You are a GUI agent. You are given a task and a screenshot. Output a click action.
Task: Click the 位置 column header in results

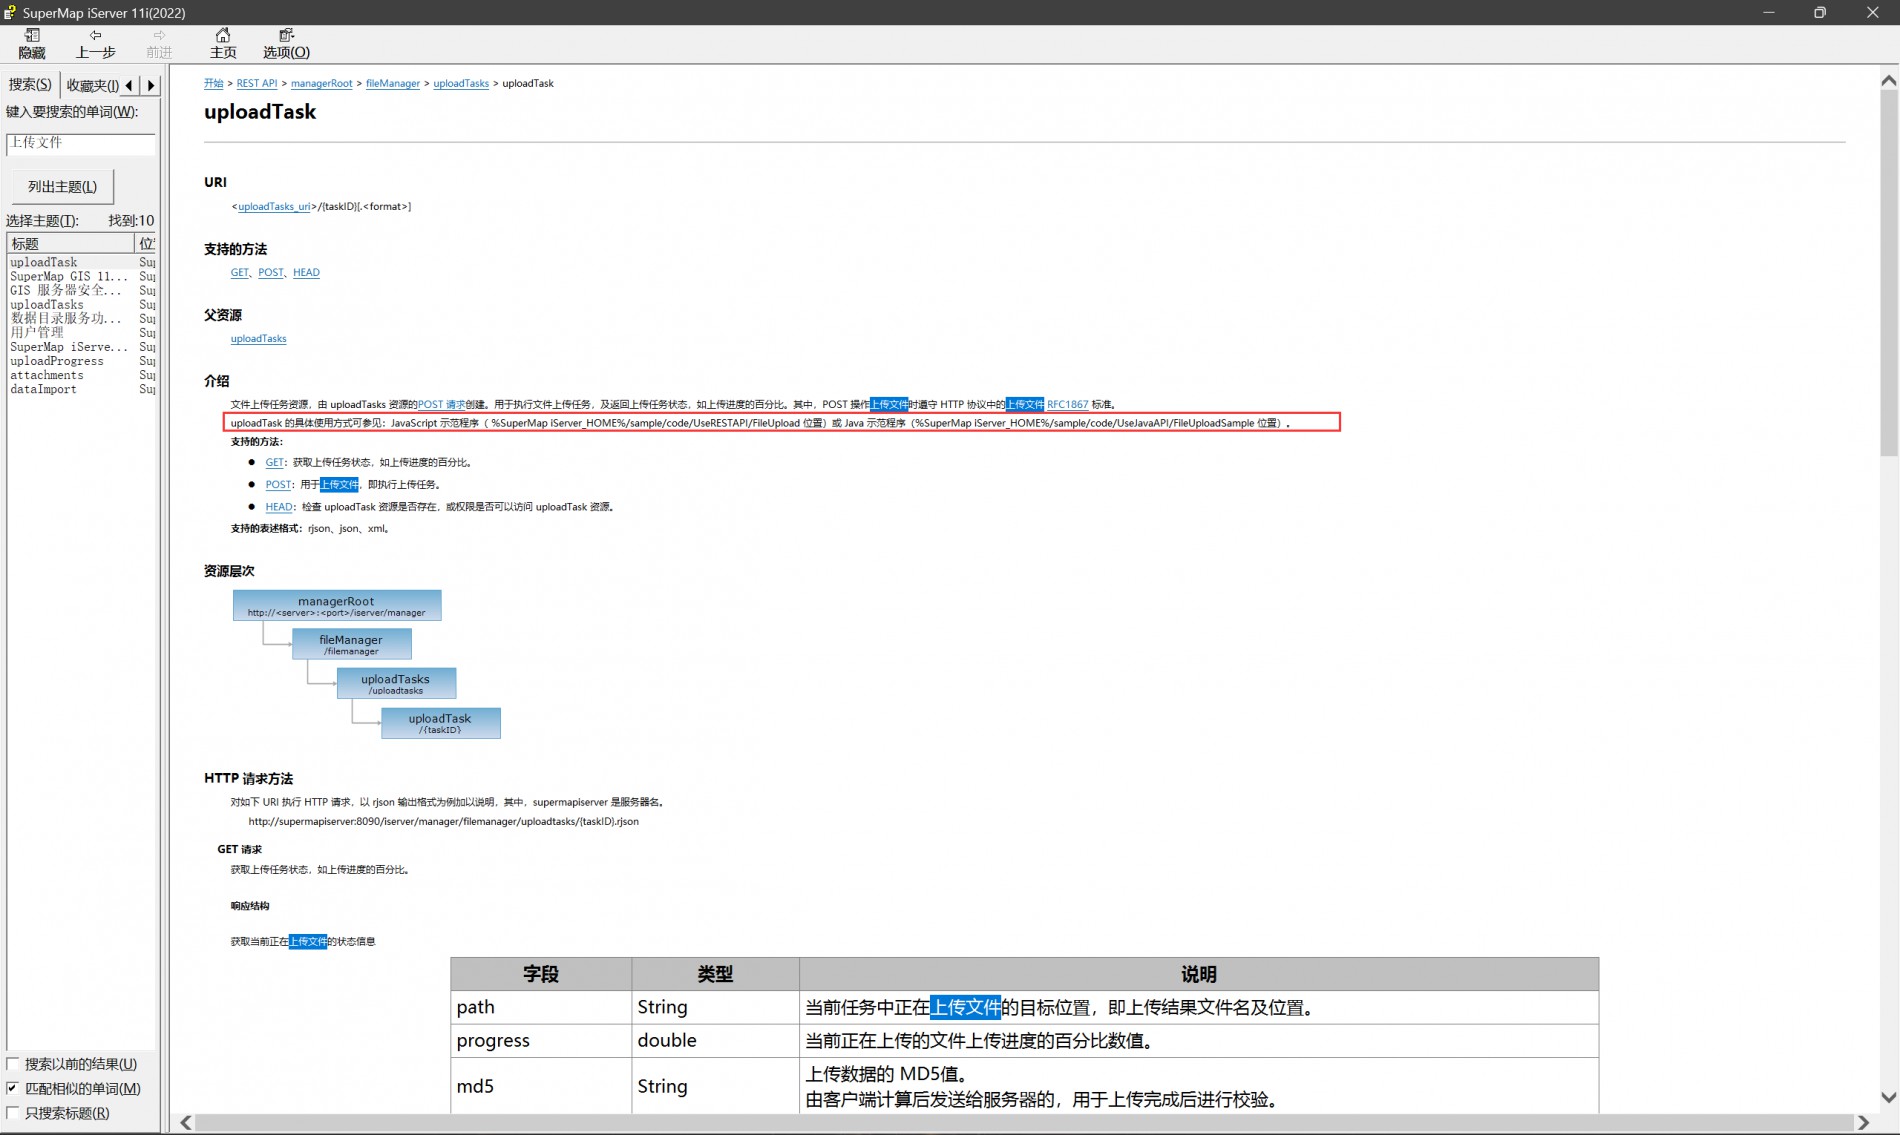146,244
